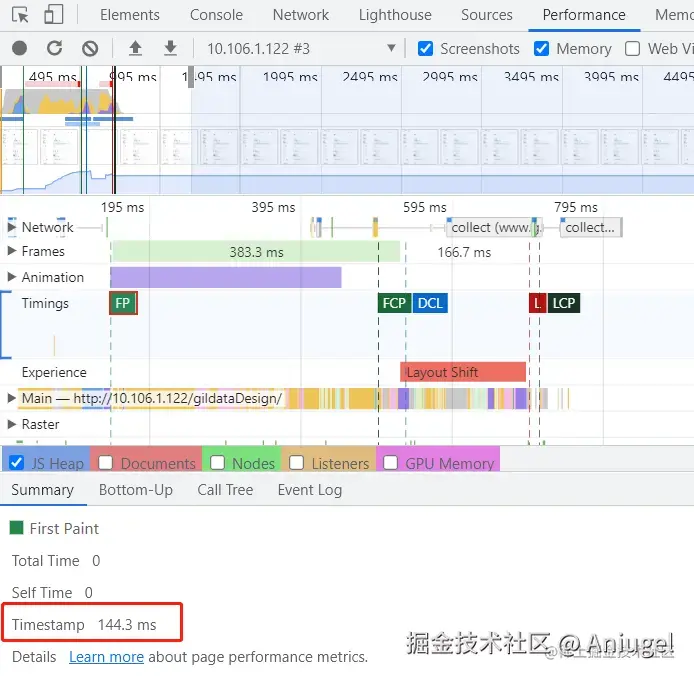
Task: Select the Summary tab
Action: (42, 490)
